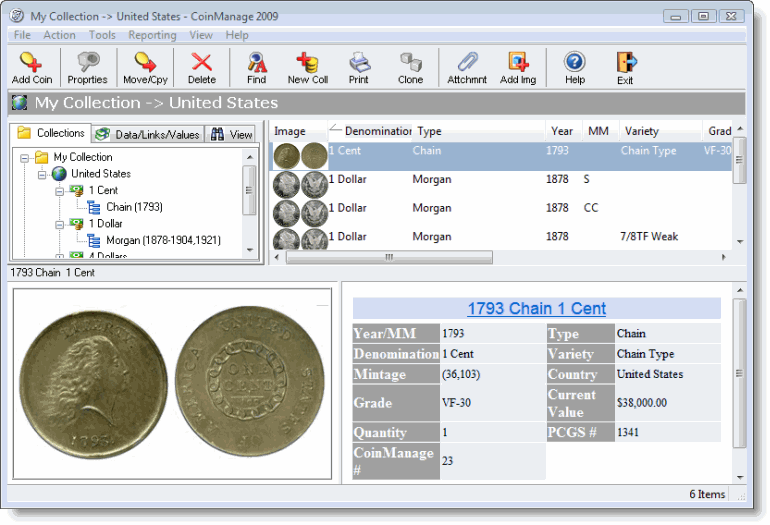Collapse the United States tree node
The height and width of the screenshot is (525, 770).
pyautogui.click(x=42, y=175)
